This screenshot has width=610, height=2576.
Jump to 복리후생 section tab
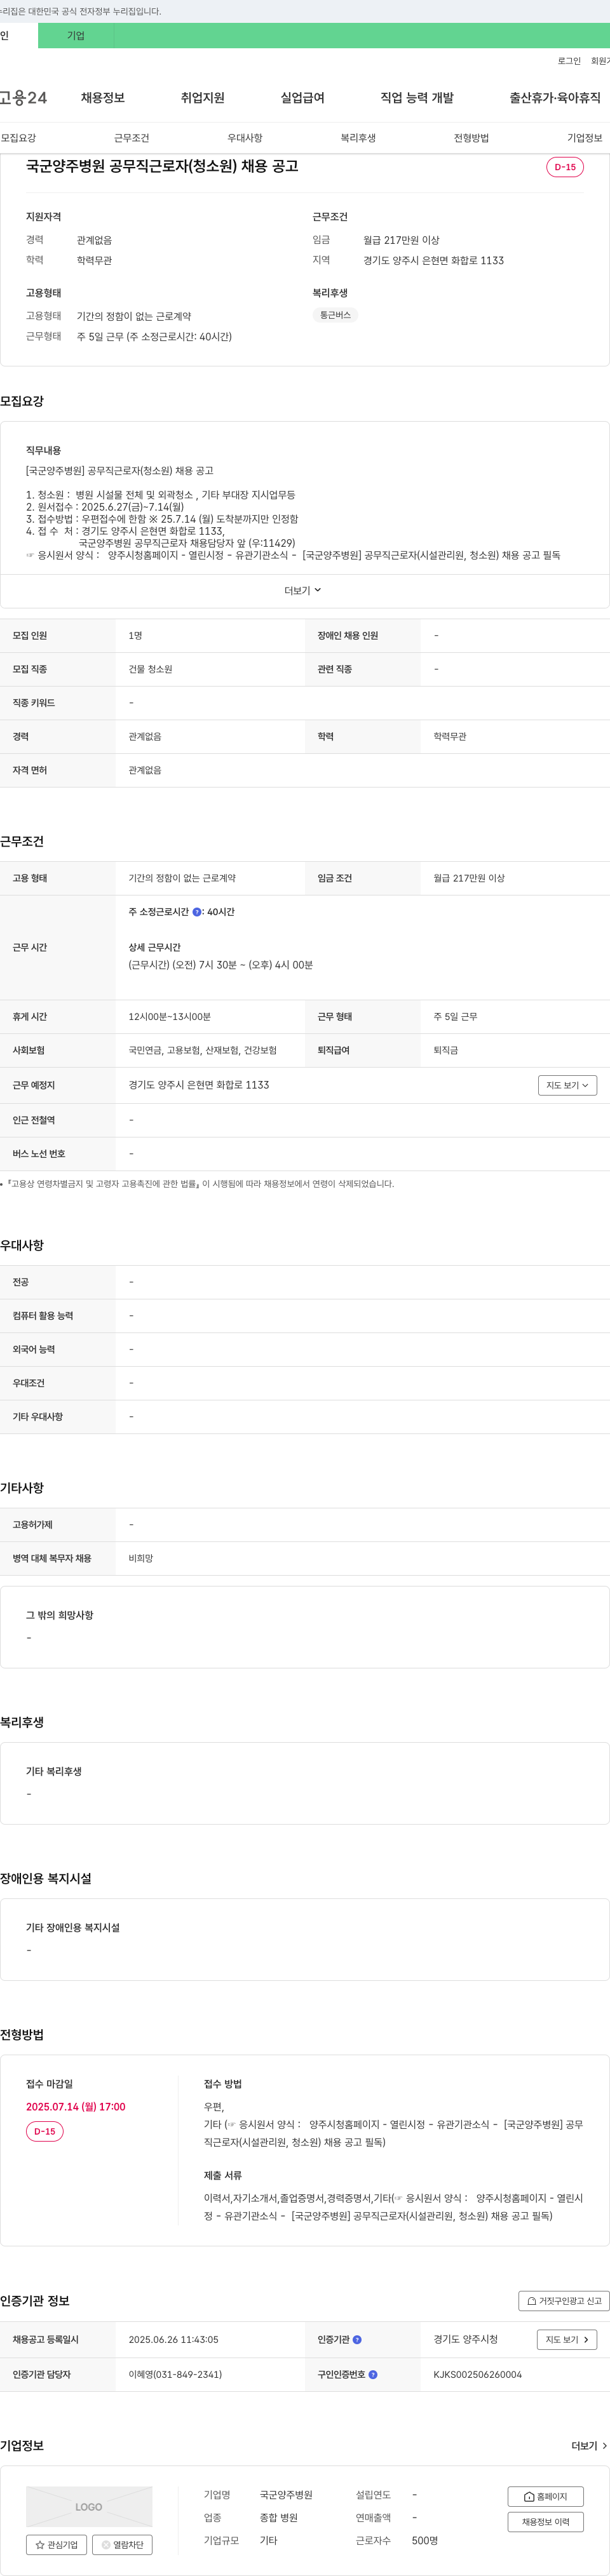[358, 138]
